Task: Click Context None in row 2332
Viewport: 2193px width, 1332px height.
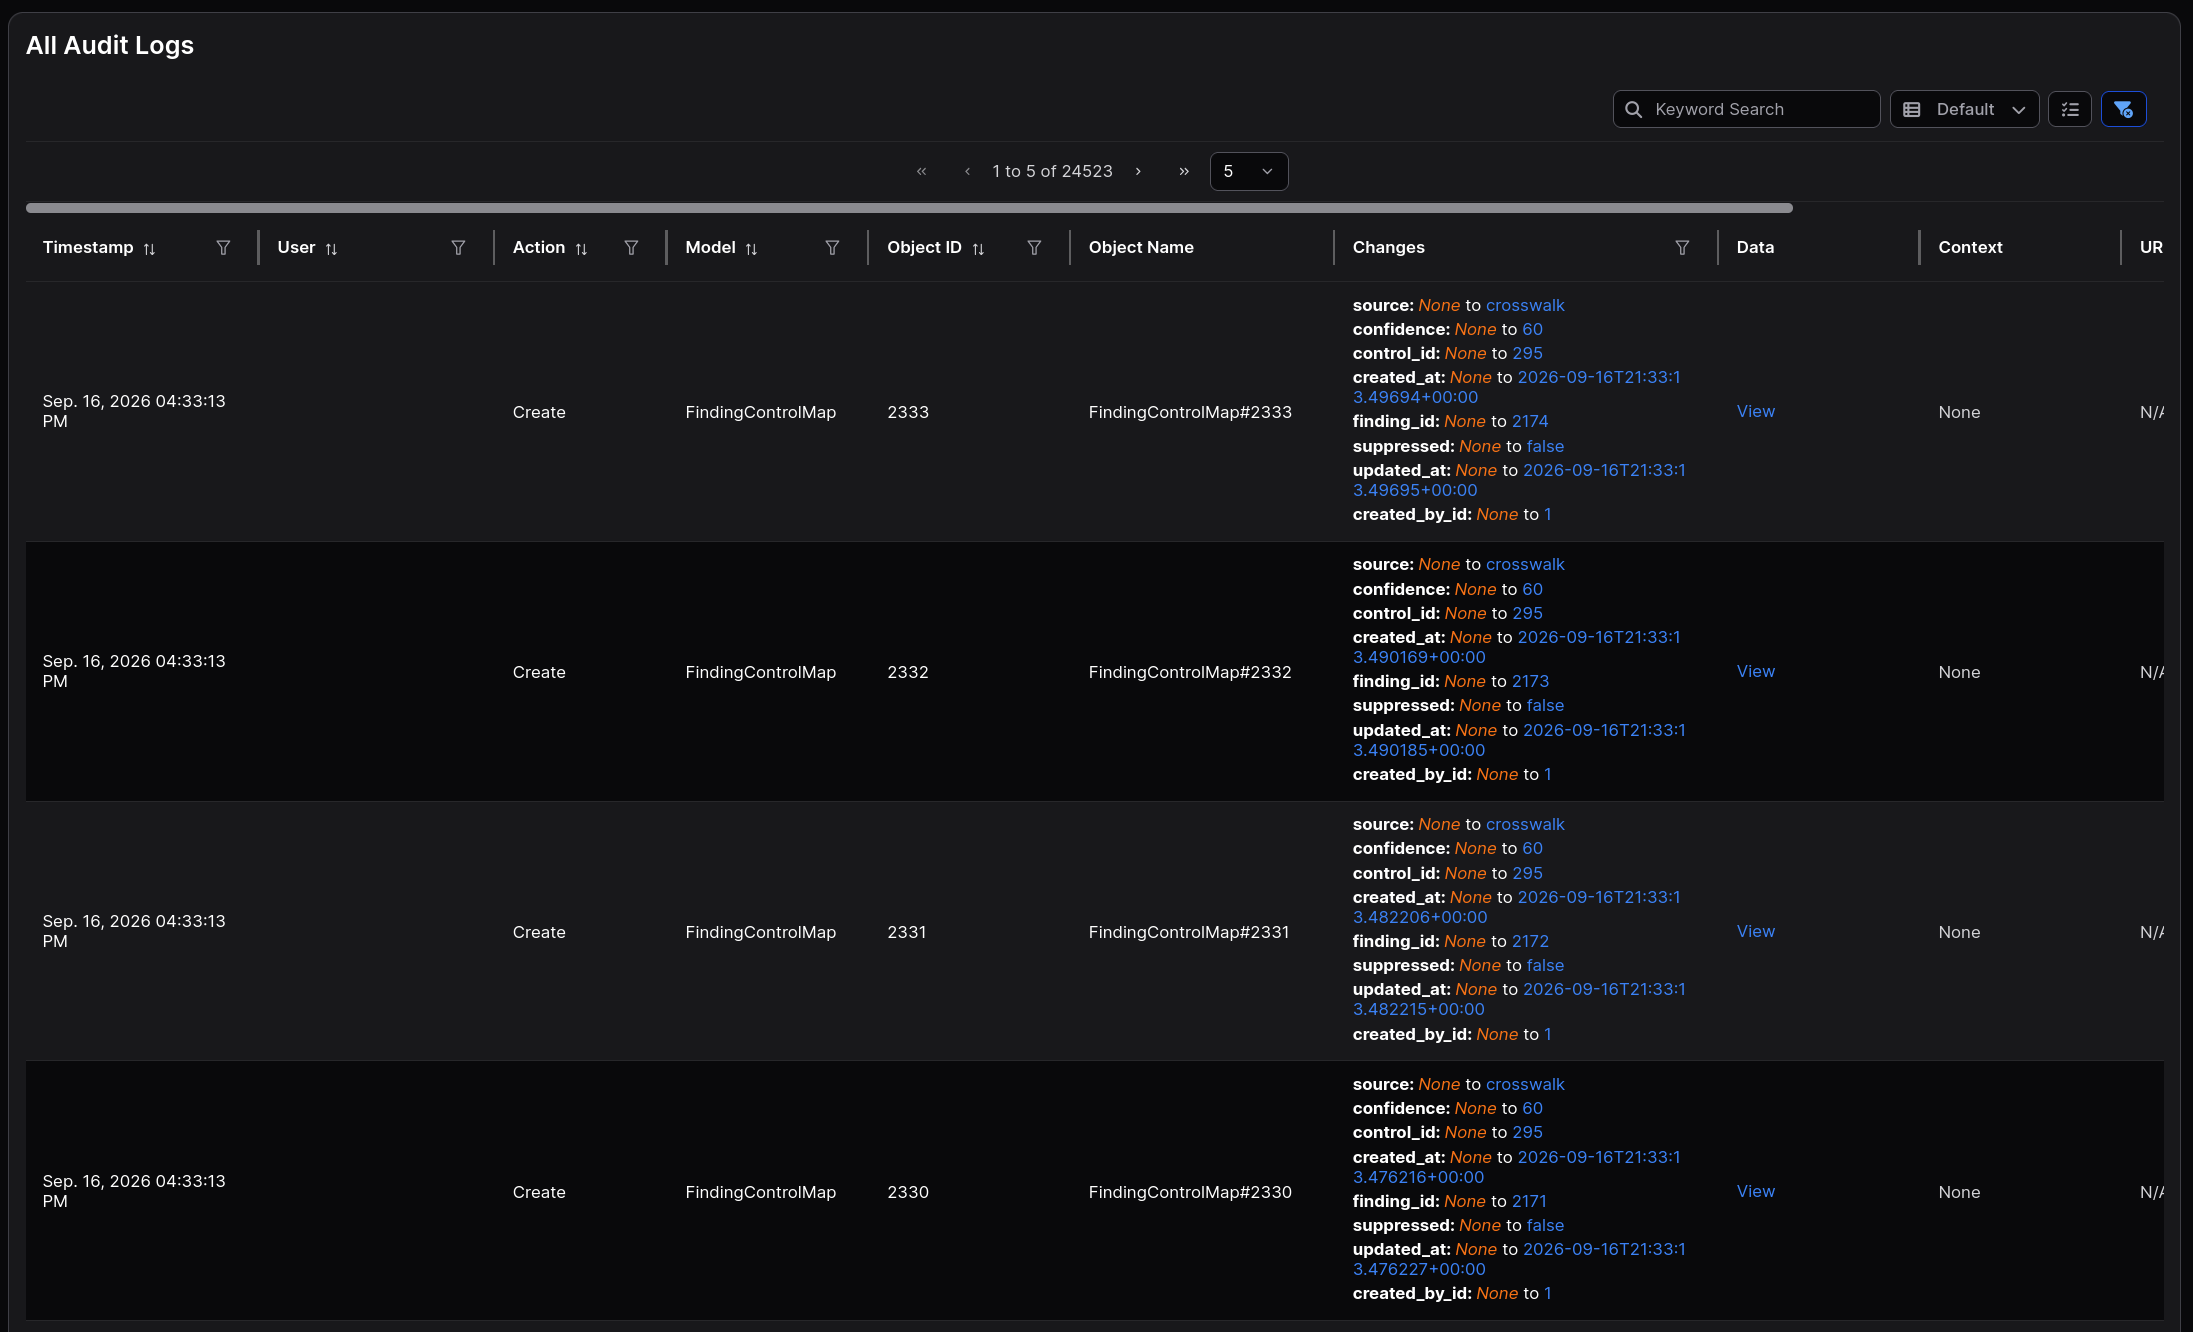Action: point(1959,672)
